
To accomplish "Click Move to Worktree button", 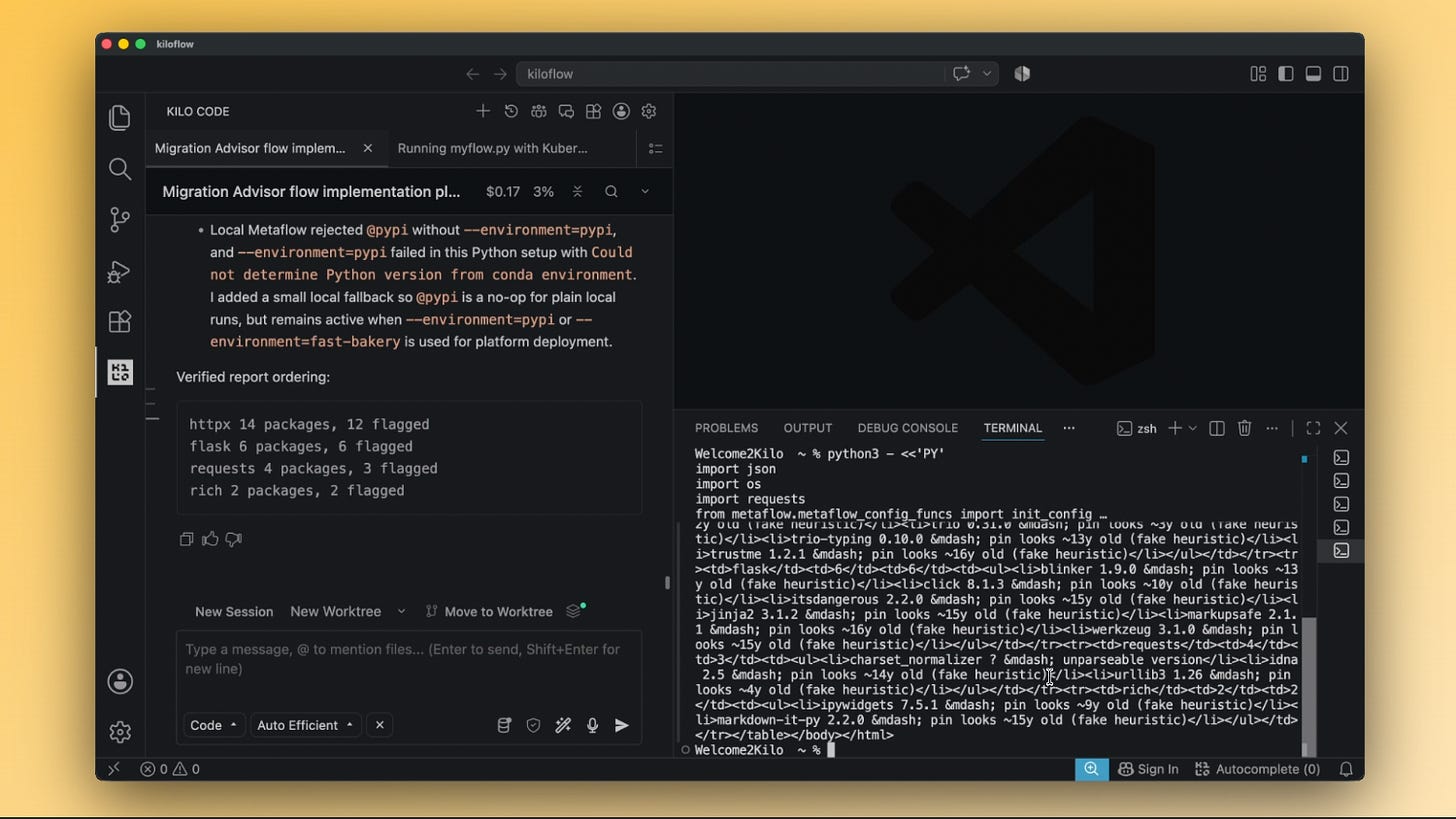I will 489,611.
